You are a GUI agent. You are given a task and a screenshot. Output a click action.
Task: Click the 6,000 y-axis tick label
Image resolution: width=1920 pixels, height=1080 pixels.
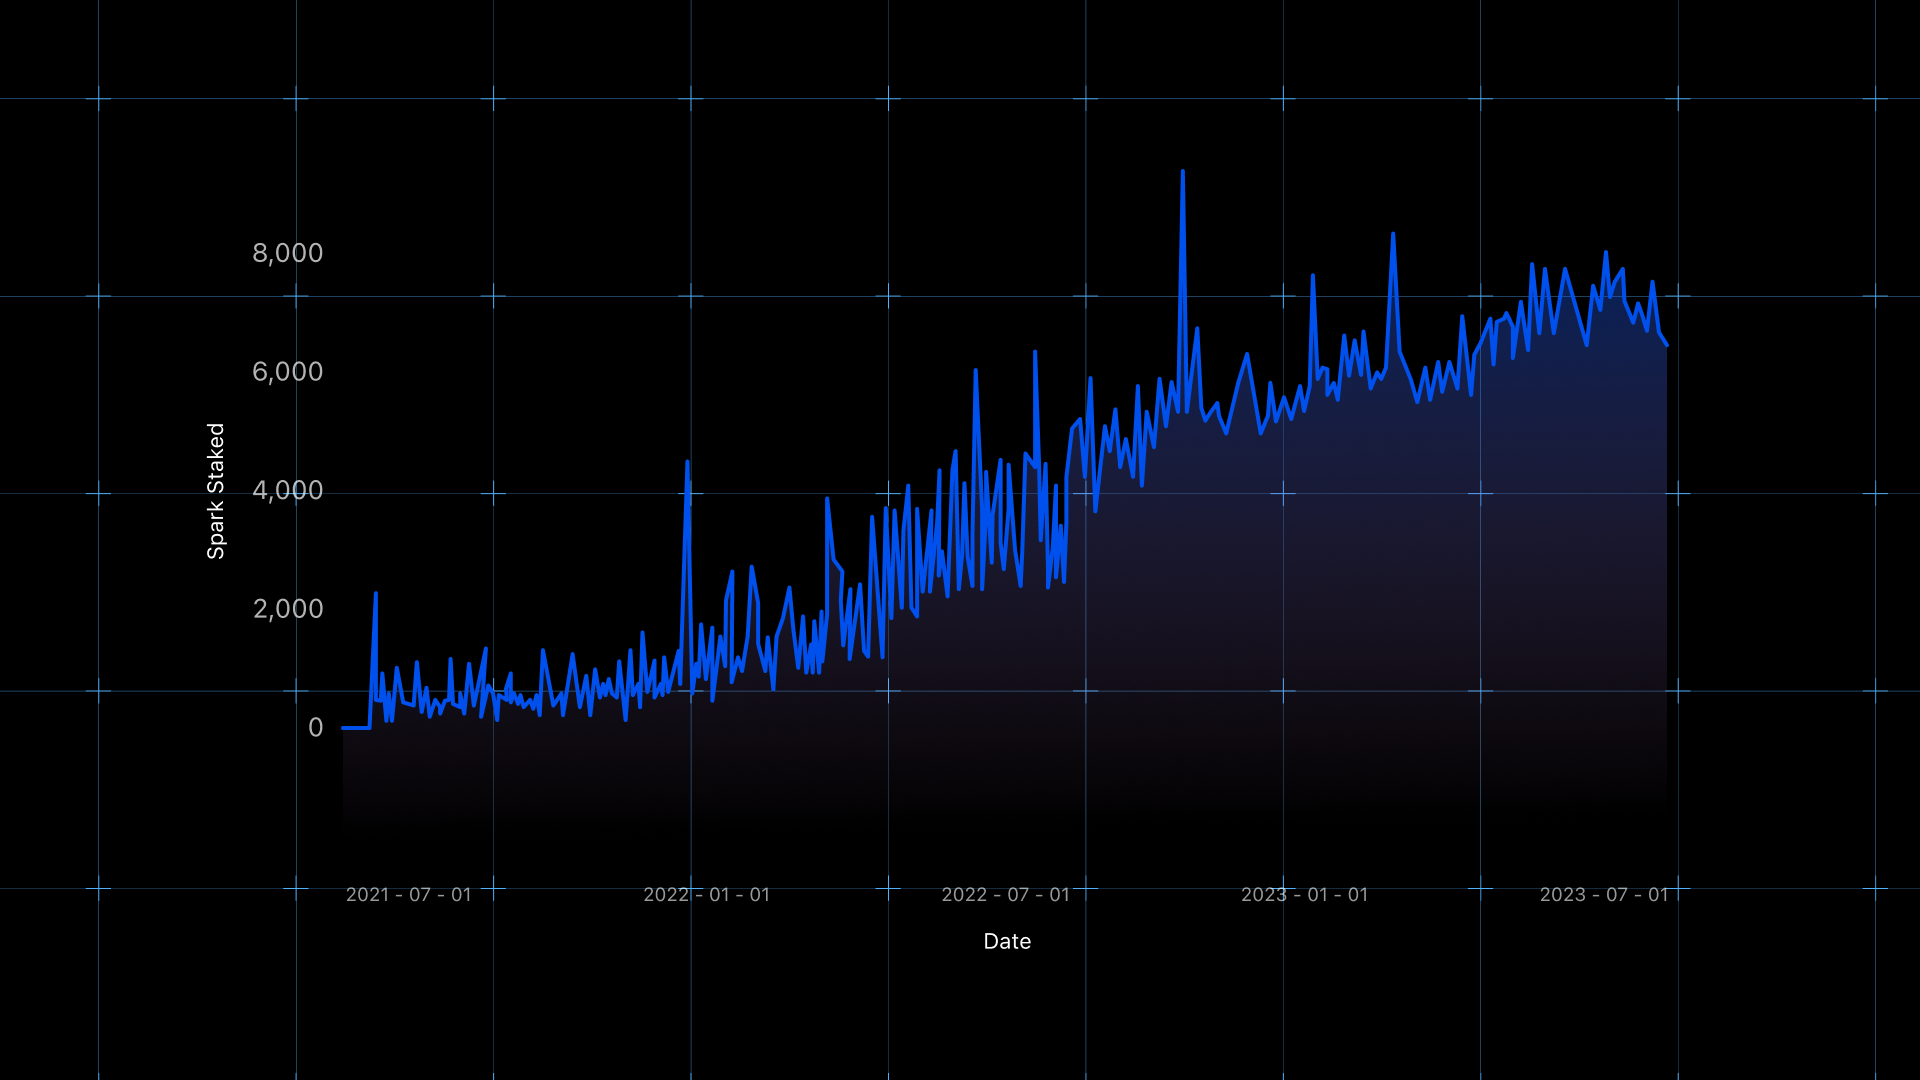click(287, 372)
